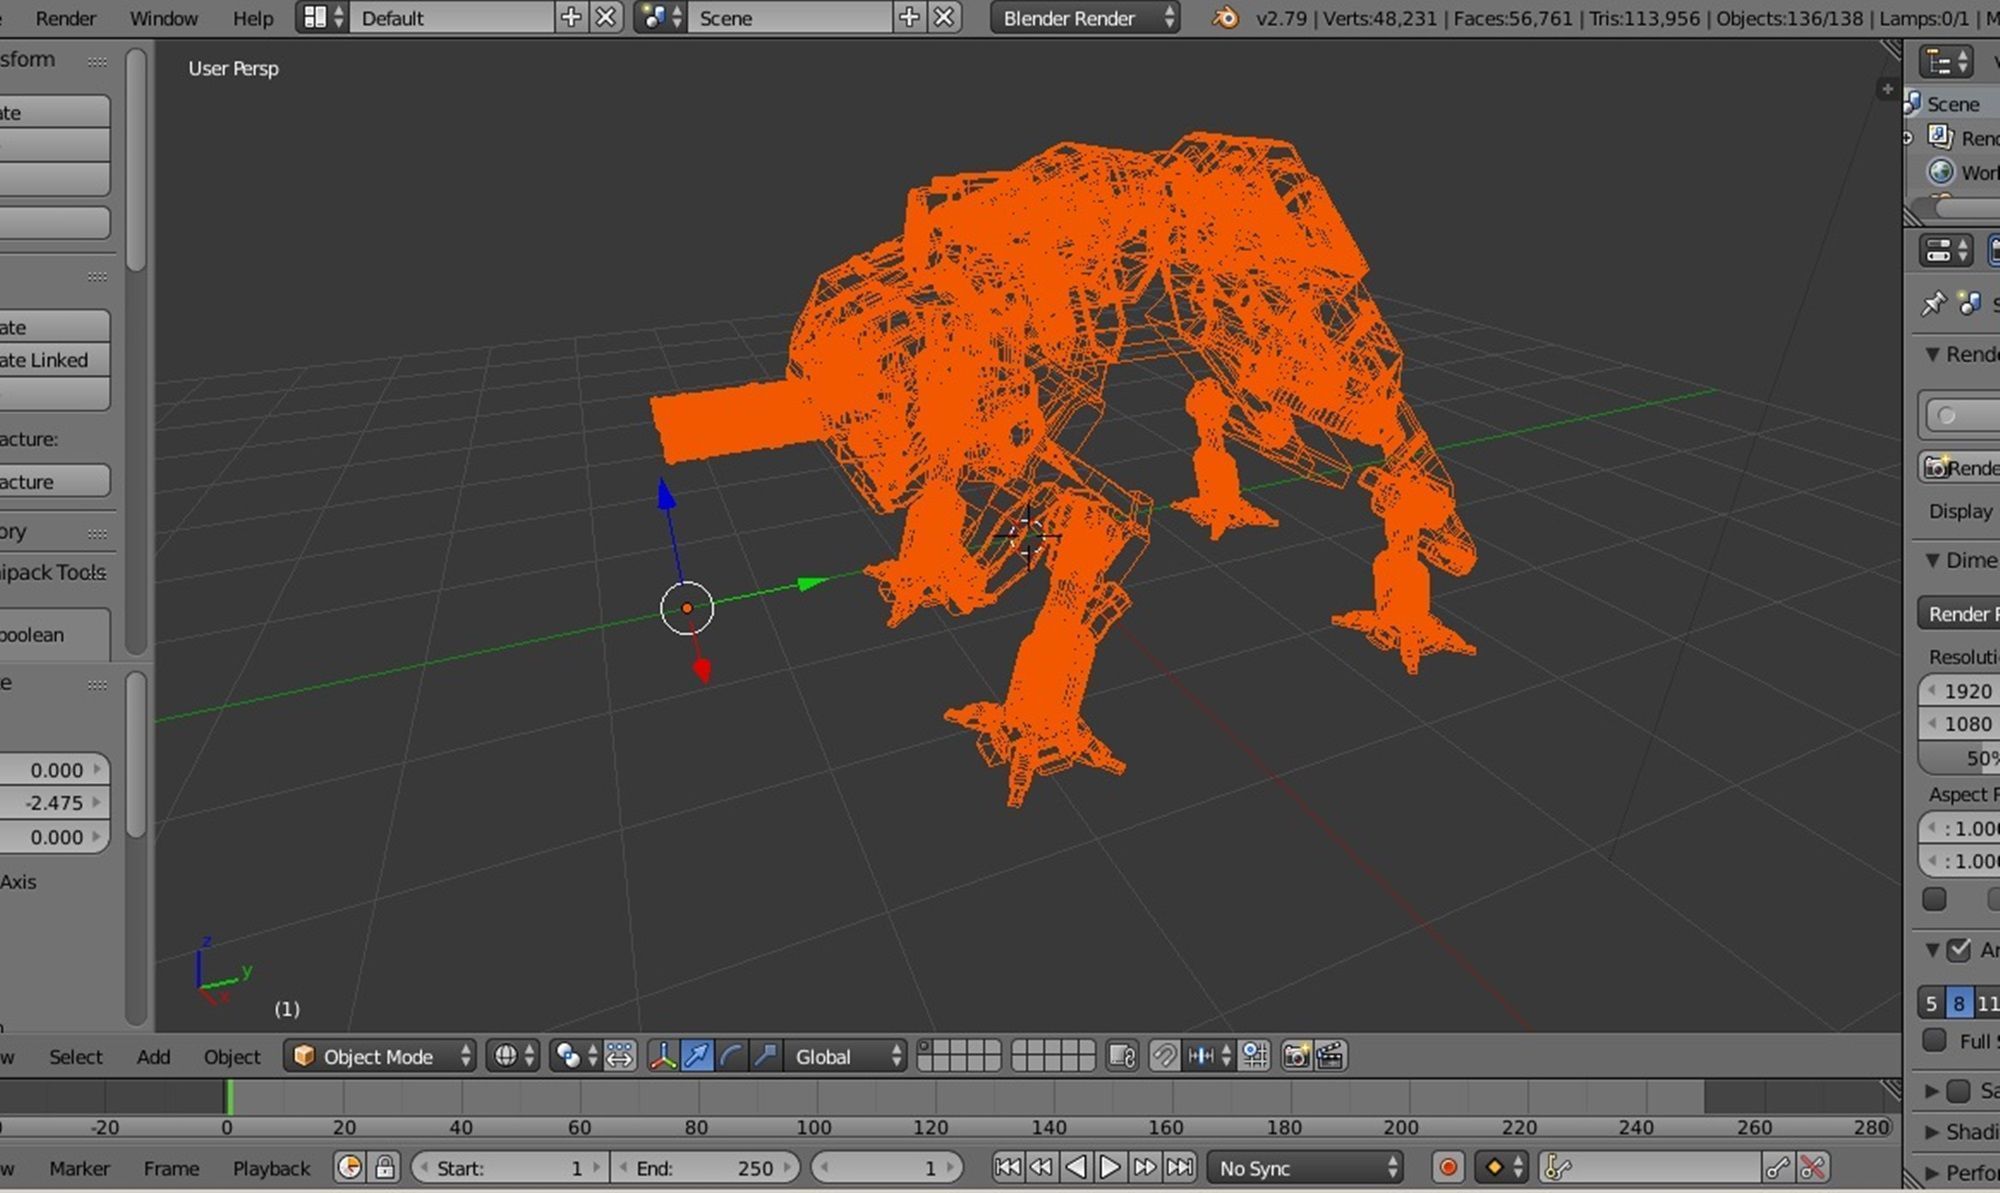Screen dimensions: 2000x1193
Task: Enable the Full Sample checkbox
Action: click(1935, 1041)
